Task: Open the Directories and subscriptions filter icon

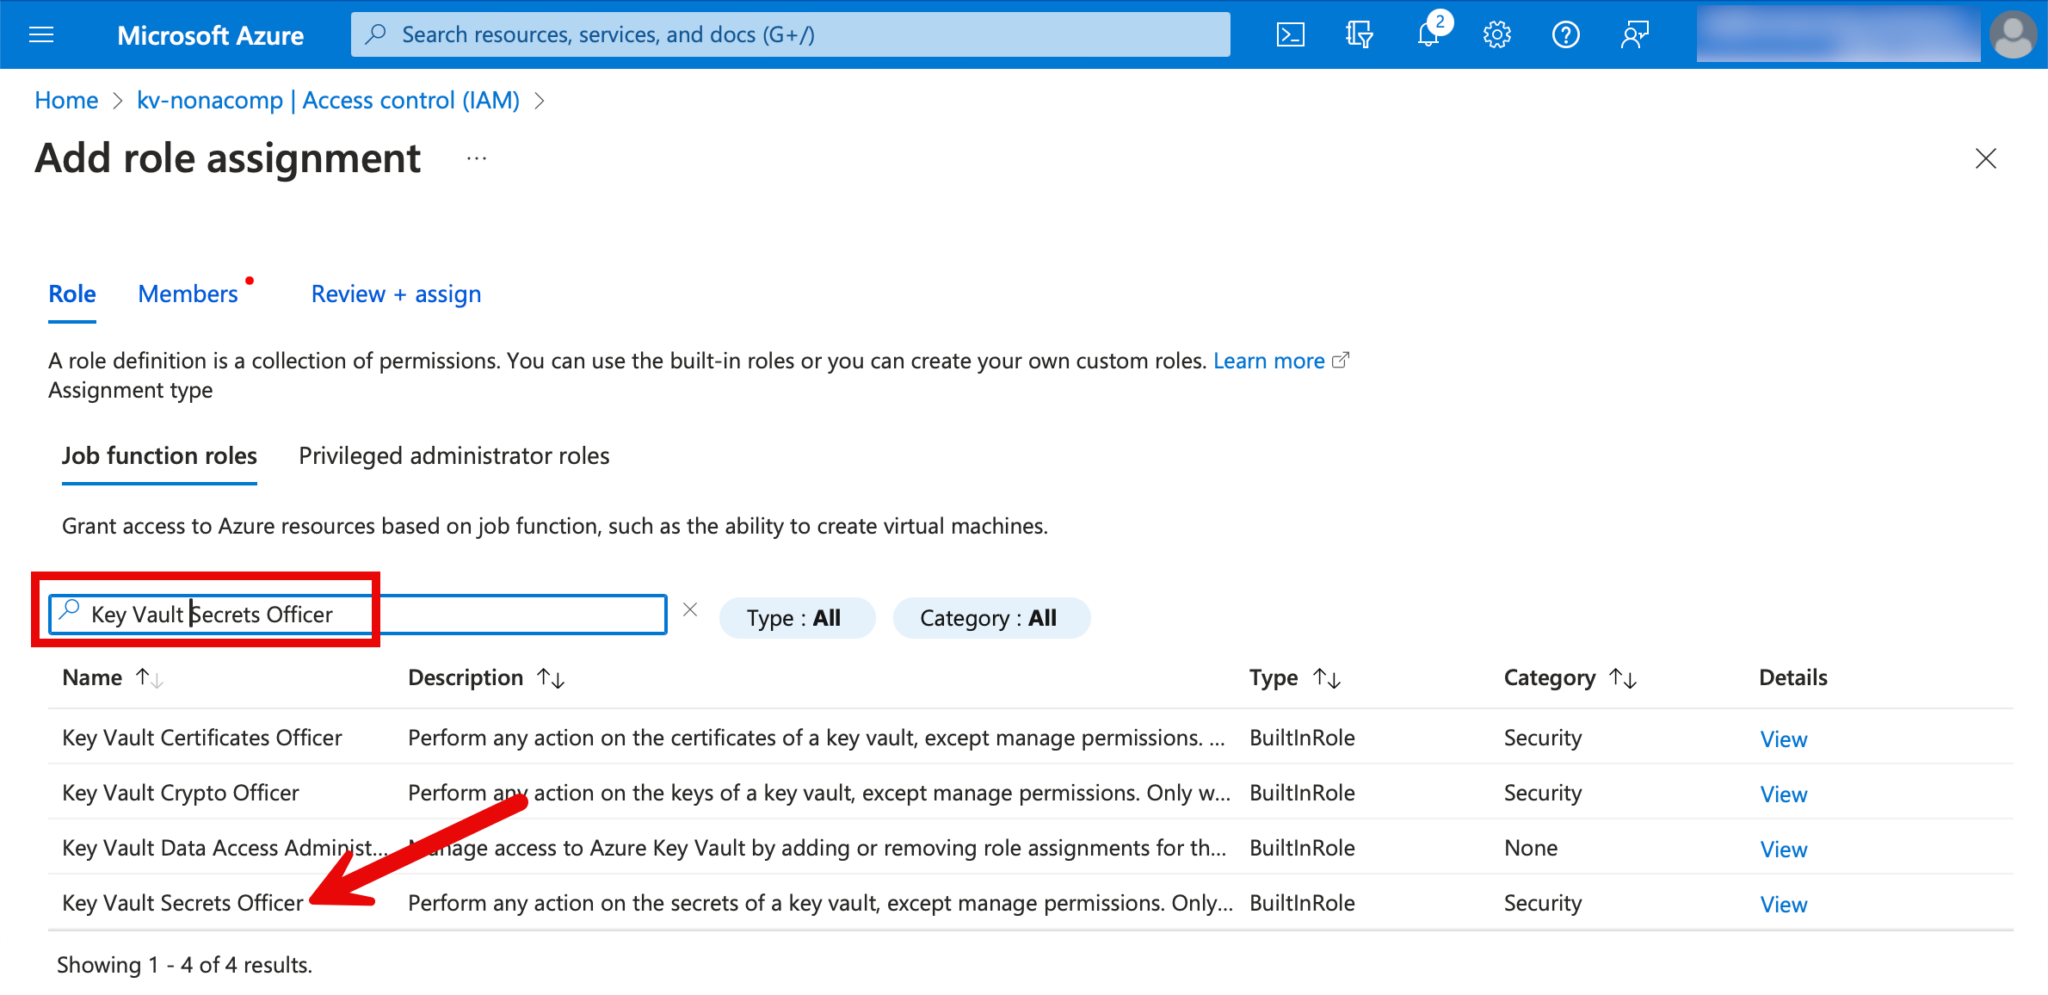Action: point(1359,35)
